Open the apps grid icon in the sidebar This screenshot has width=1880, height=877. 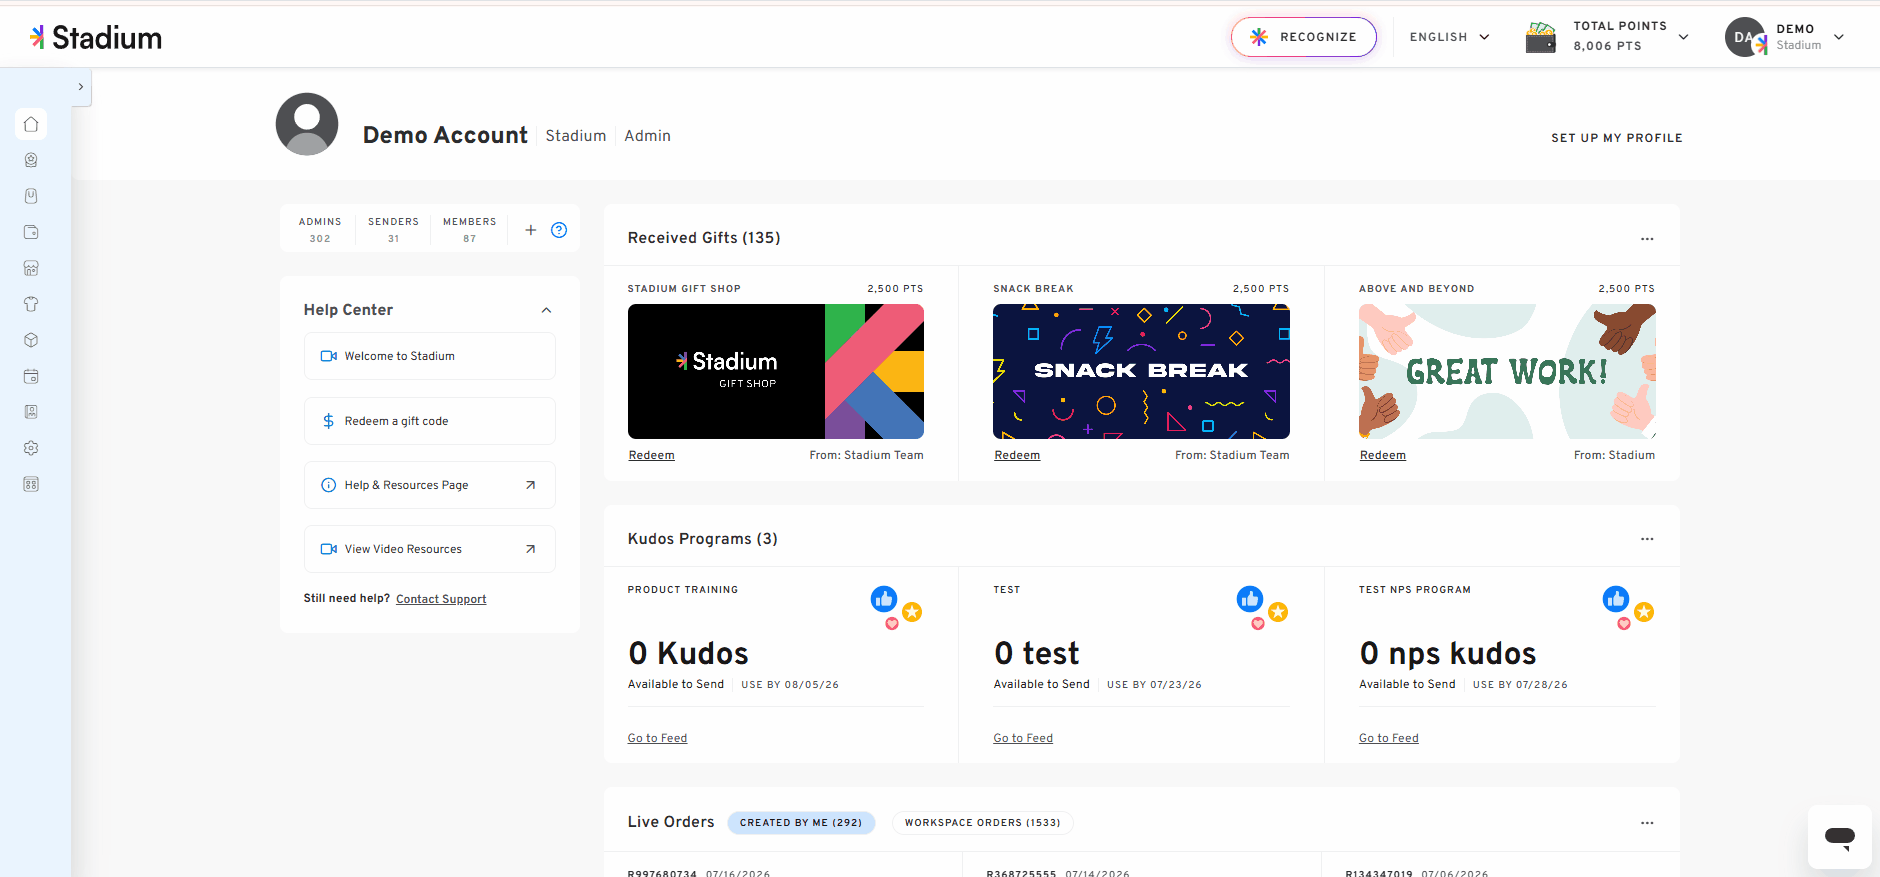point(31,484)
